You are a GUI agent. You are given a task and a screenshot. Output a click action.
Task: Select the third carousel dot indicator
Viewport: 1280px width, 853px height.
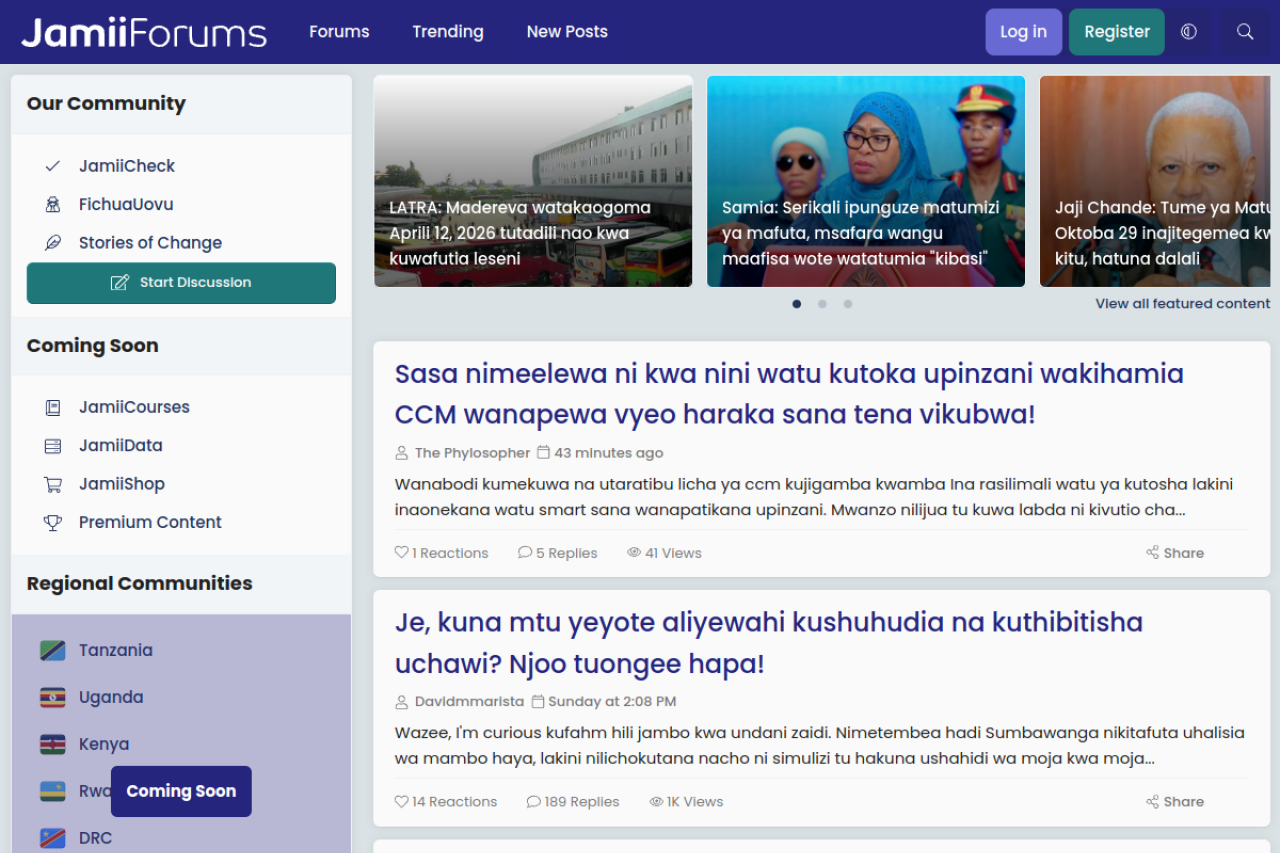tap(848, 304)
